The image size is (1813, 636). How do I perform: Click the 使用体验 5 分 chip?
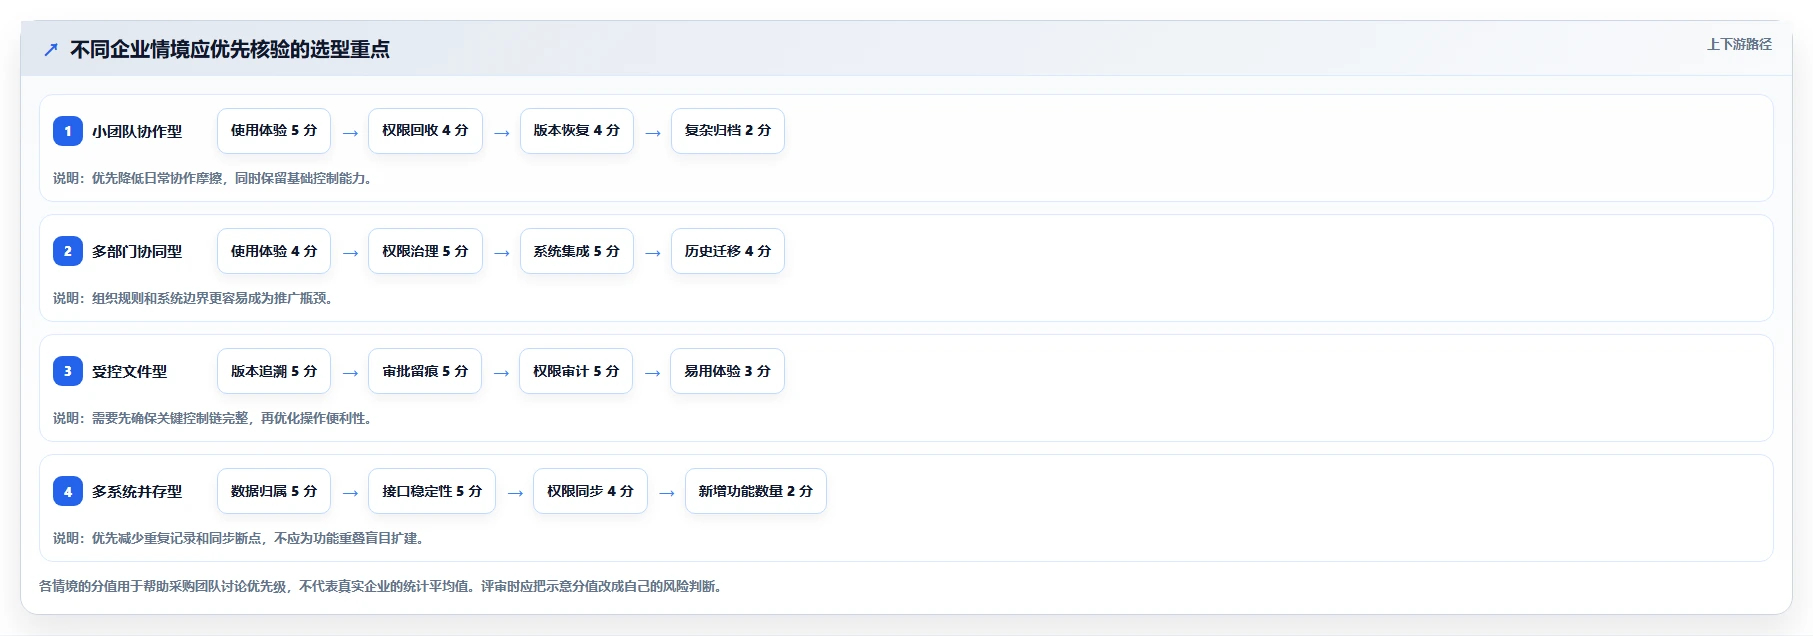click(x=274, y=131)
